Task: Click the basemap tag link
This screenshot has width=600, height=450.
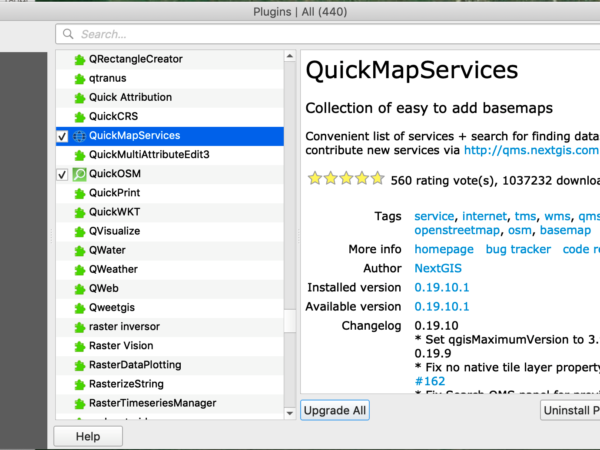Action: tap(565, 230)
